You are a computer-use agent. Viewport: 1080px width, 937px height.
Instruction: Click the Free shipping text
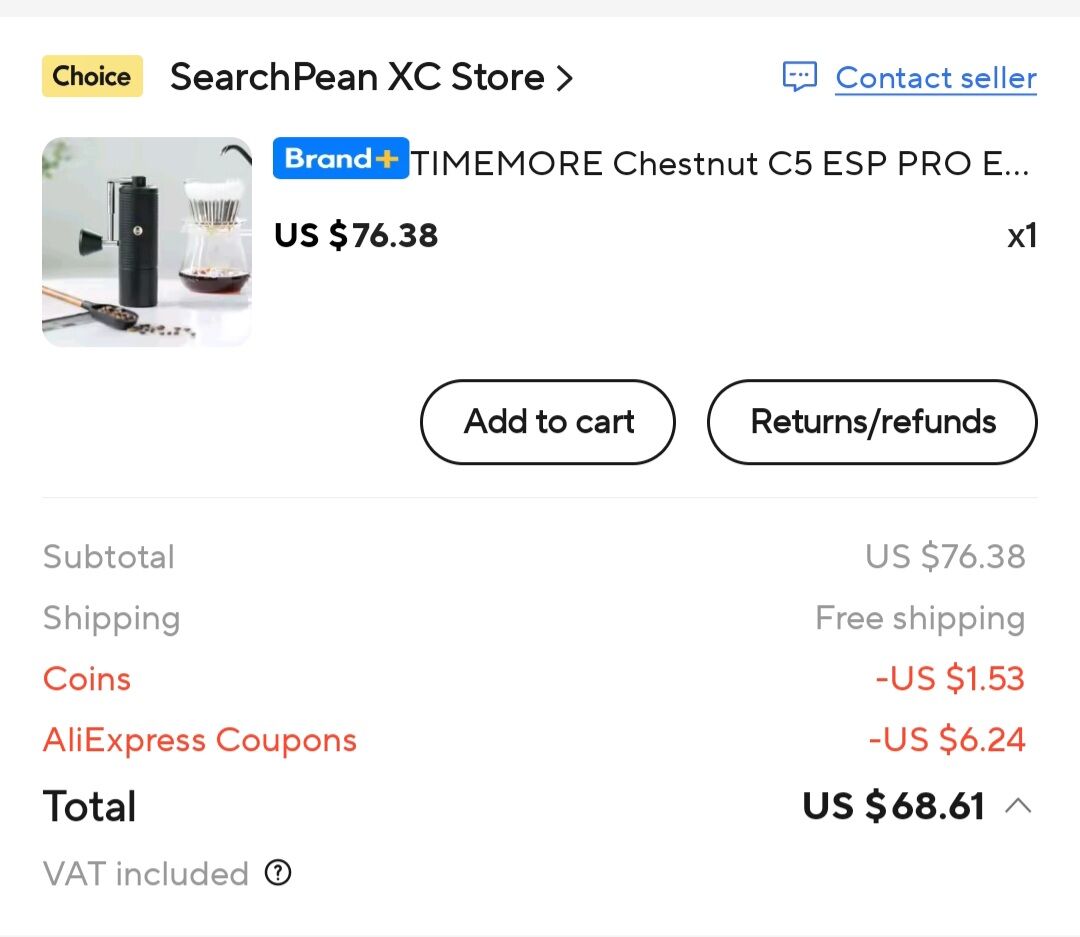[x=920, y=618]
